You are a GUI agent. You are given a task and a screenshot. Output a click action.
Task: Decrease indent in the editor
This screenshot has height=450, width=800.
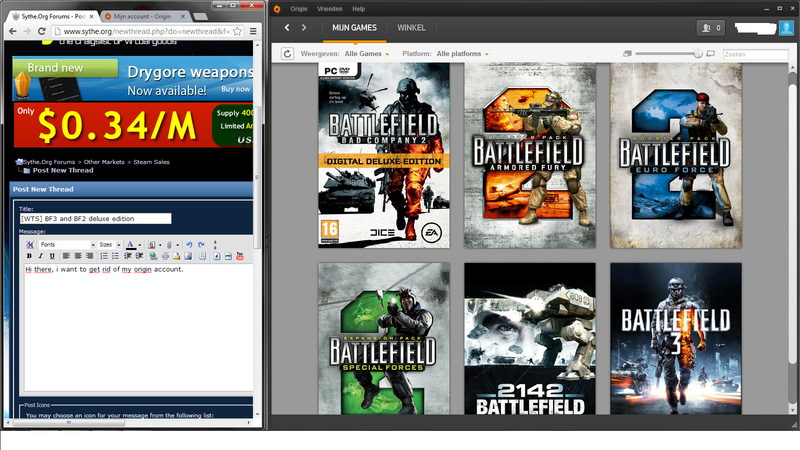128,256
